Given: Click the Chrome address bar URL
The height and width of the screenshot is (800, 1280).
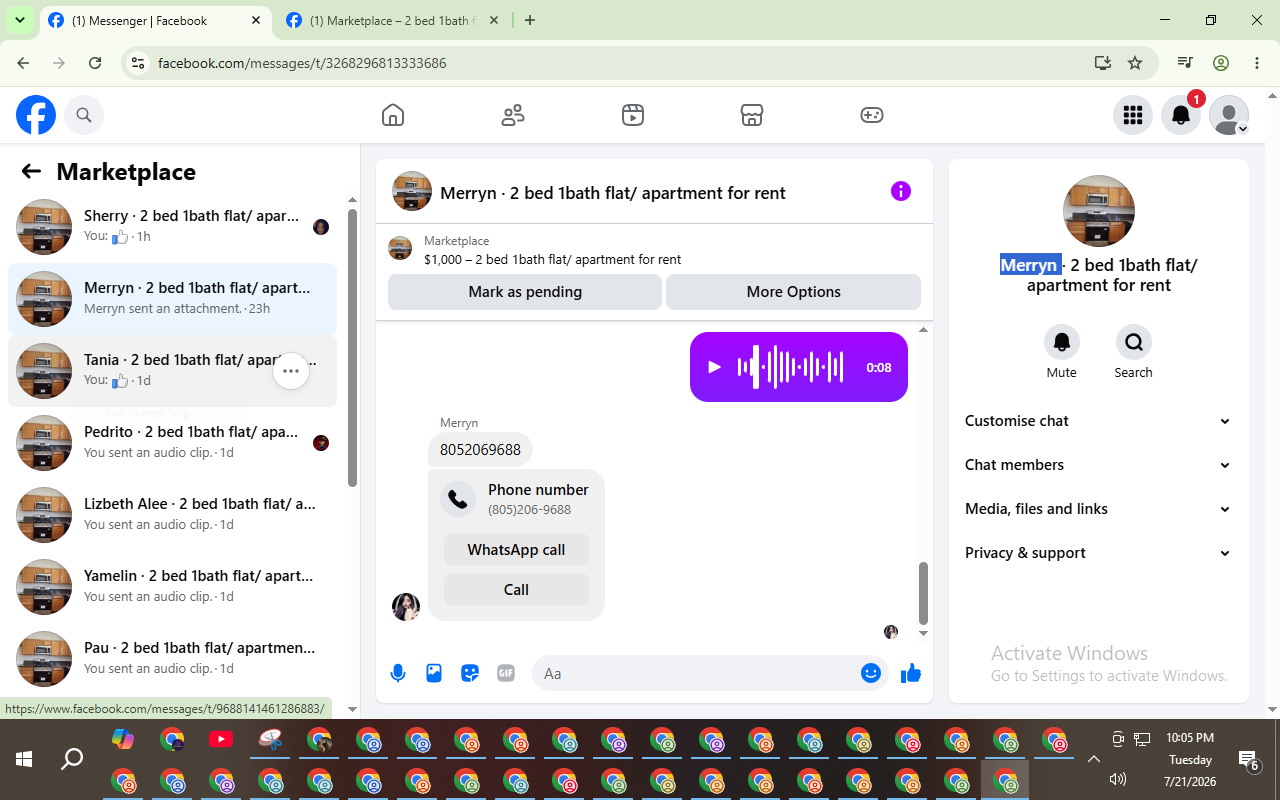Looking at the screenshot, I should [302, 63].
